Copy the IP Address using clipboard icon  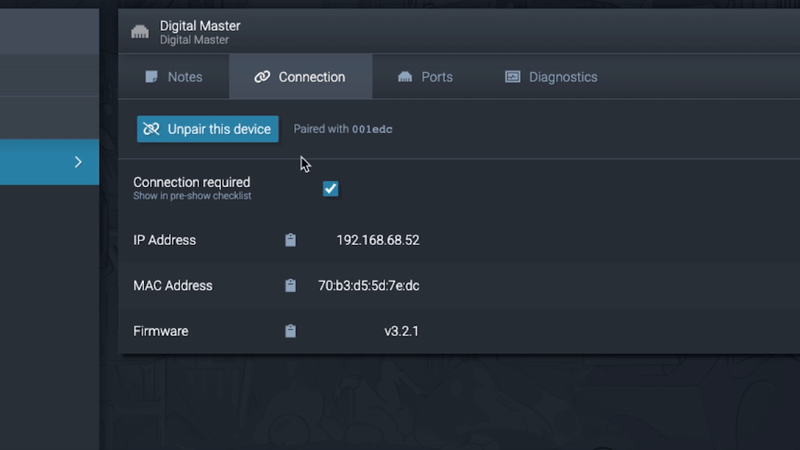coord(290,240)
